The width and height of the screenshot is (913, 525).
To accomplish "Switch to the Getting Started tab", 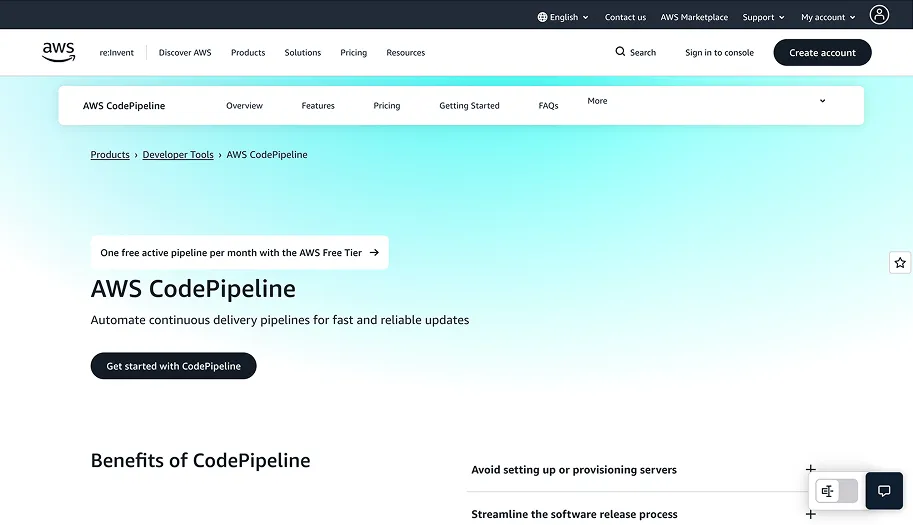I will click(469, 105).
